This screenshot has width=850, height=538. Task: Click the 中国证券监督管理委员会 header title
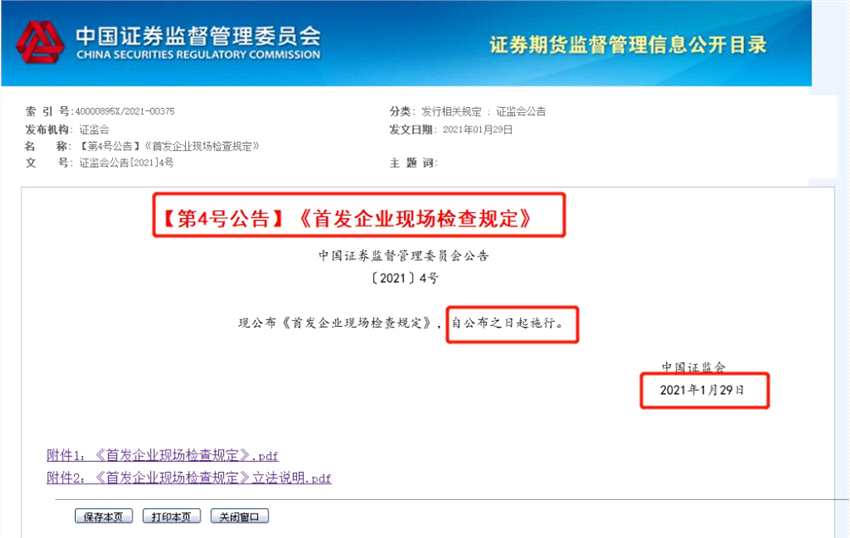point(198,36)
